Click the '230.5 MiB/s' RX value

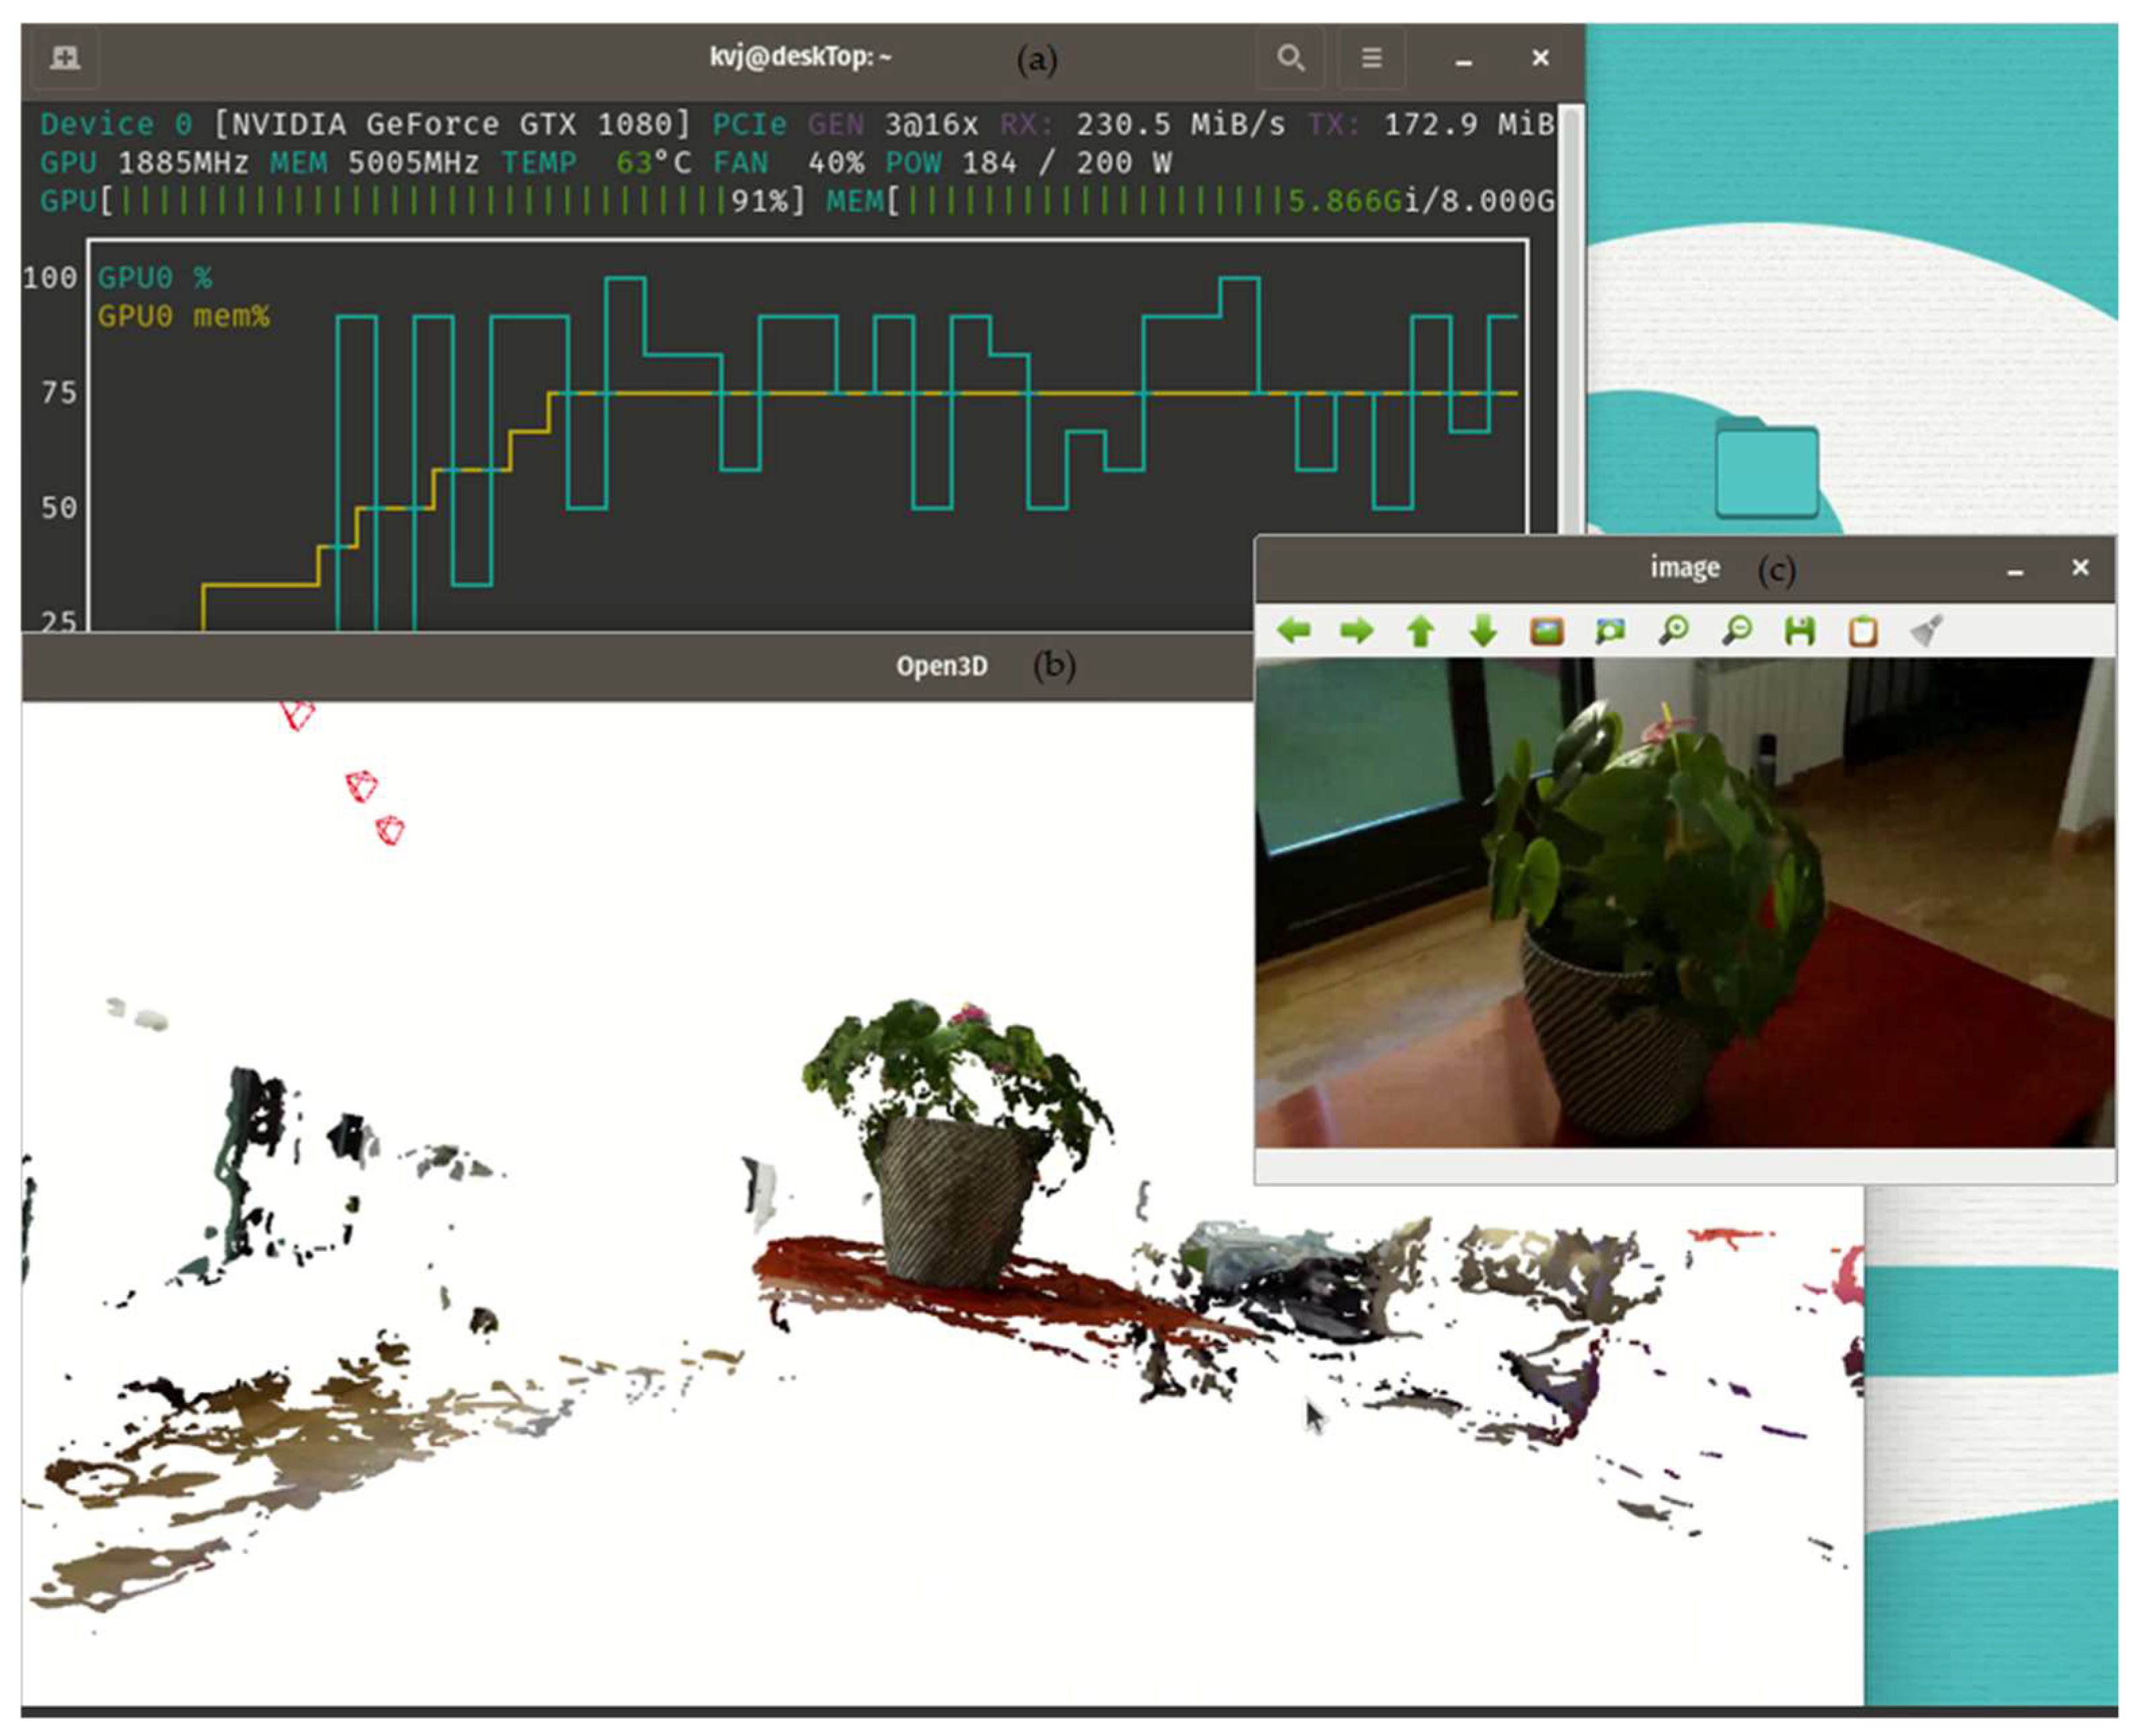(1181, 124)
